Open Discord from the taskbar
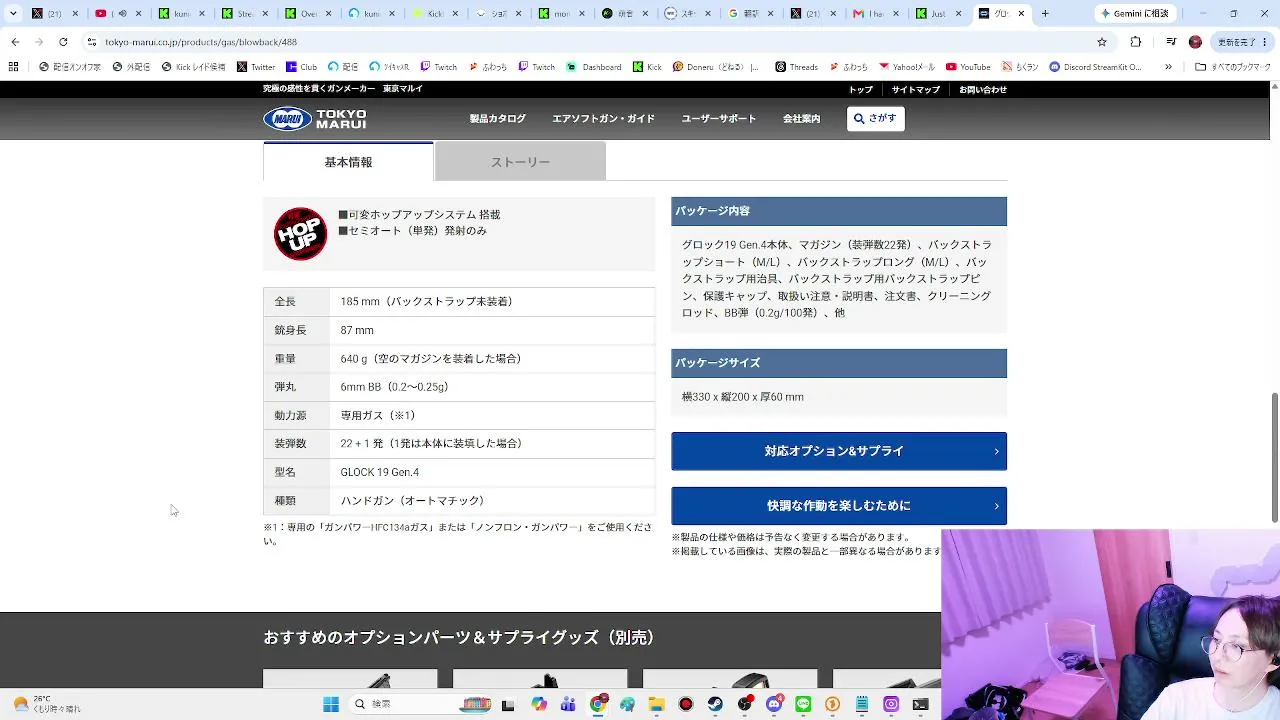Screen dimensions: 1280x720 [x=774, y=704]
